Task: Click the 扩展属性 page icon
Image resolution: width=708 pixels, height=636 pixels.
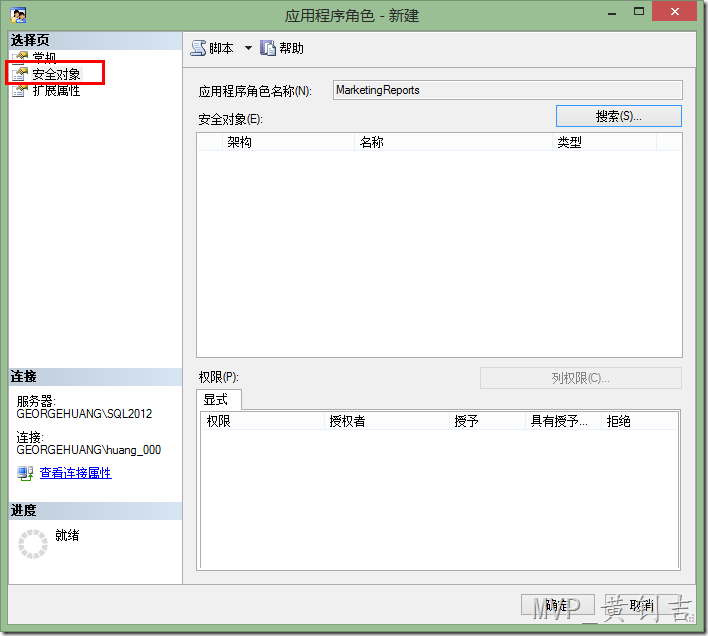Action: click(x=19, y=91)
